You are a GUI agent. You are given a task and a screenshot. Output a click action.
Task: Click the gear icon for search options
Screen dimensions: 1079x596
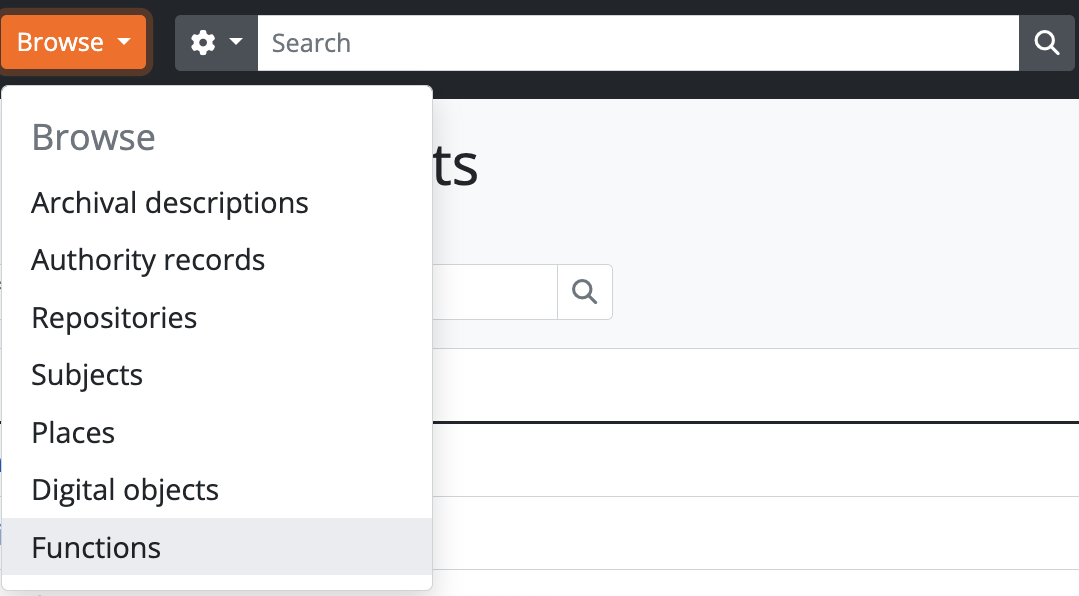(x=203, y=43)
